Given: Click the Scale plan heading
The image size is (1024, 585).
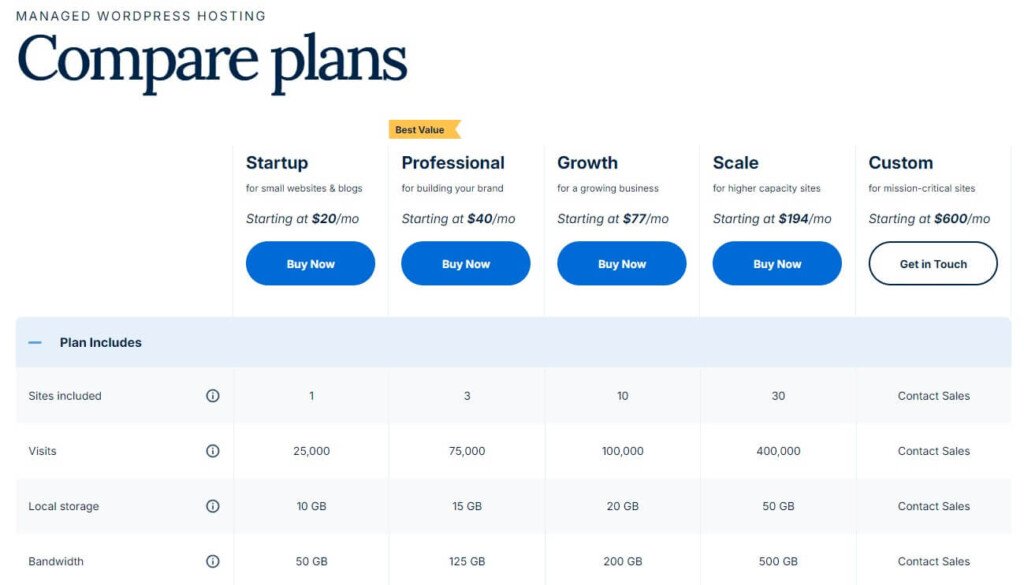Looking at the screenshot, I should (x=736, y=163).
